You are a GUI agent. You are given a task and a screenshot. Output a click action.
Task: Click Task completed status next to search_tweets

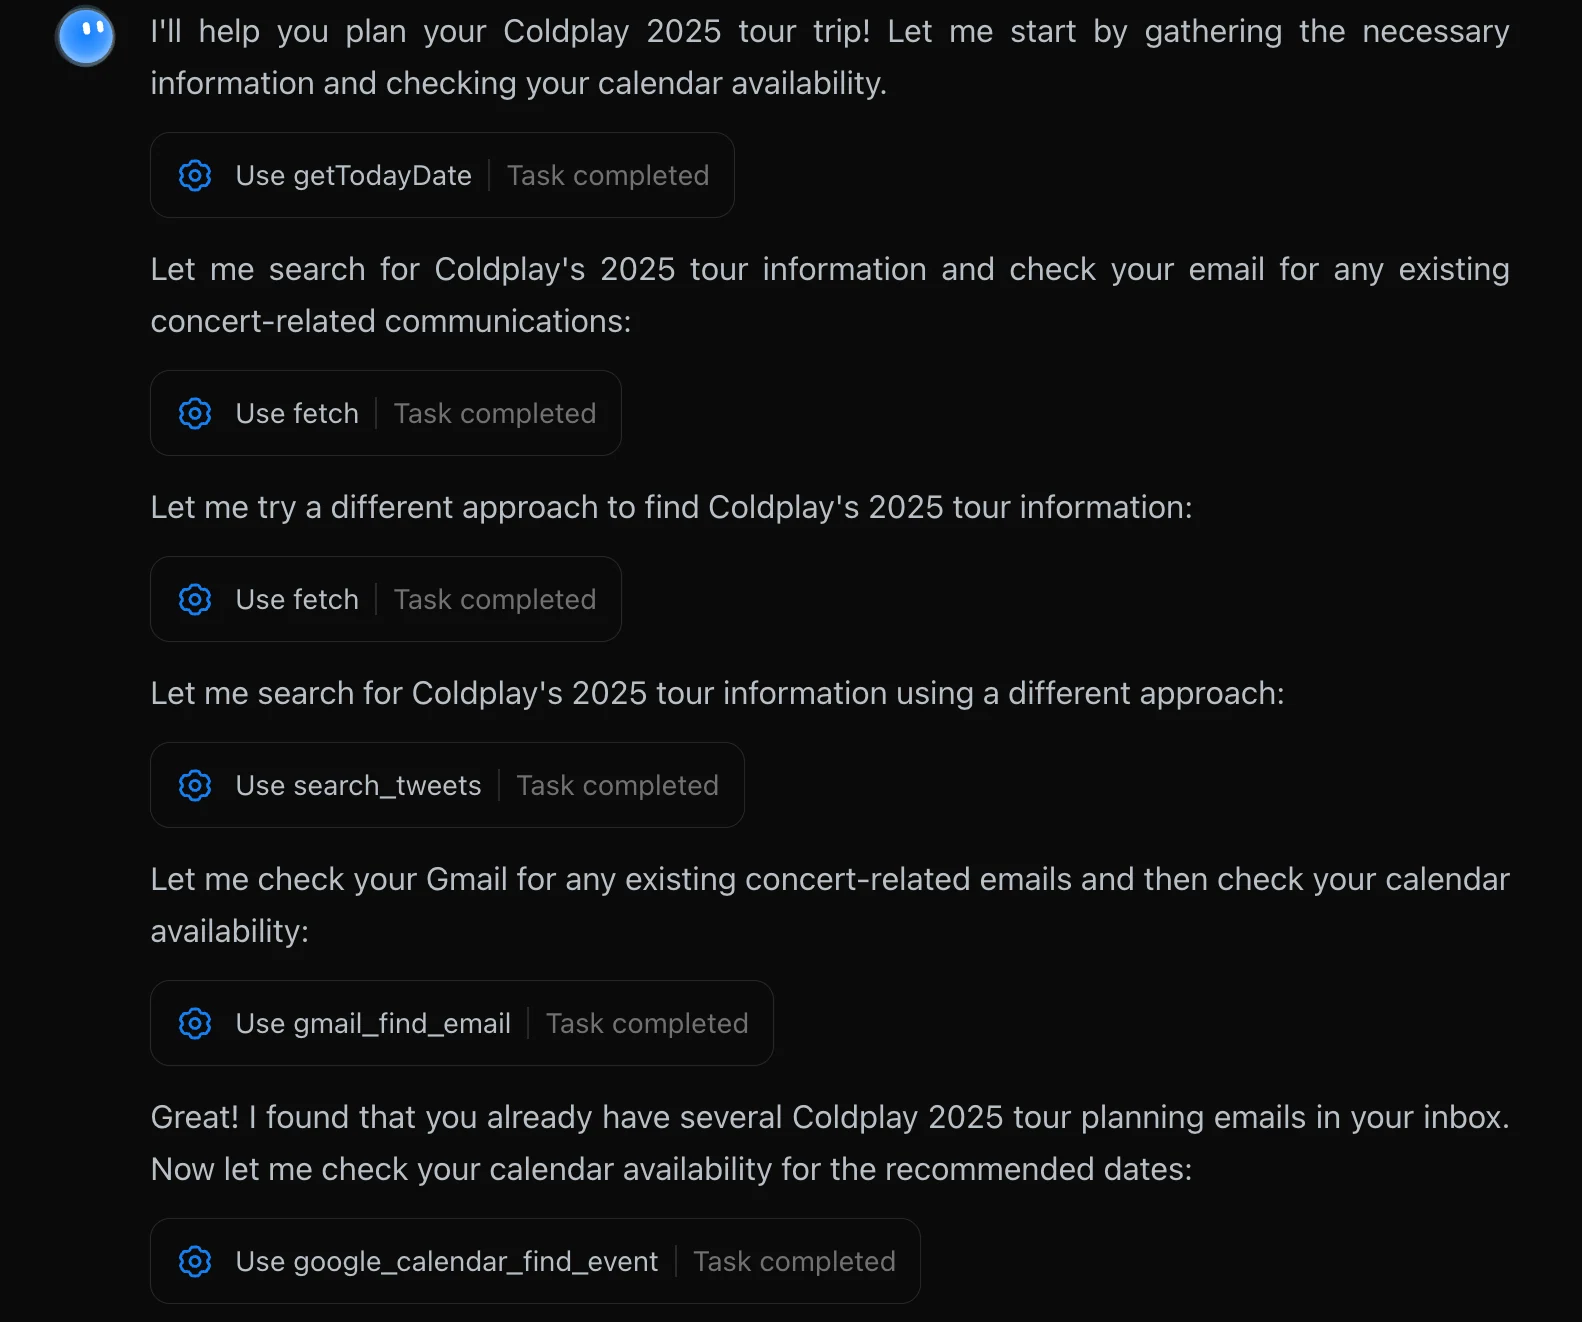point(618,786)
